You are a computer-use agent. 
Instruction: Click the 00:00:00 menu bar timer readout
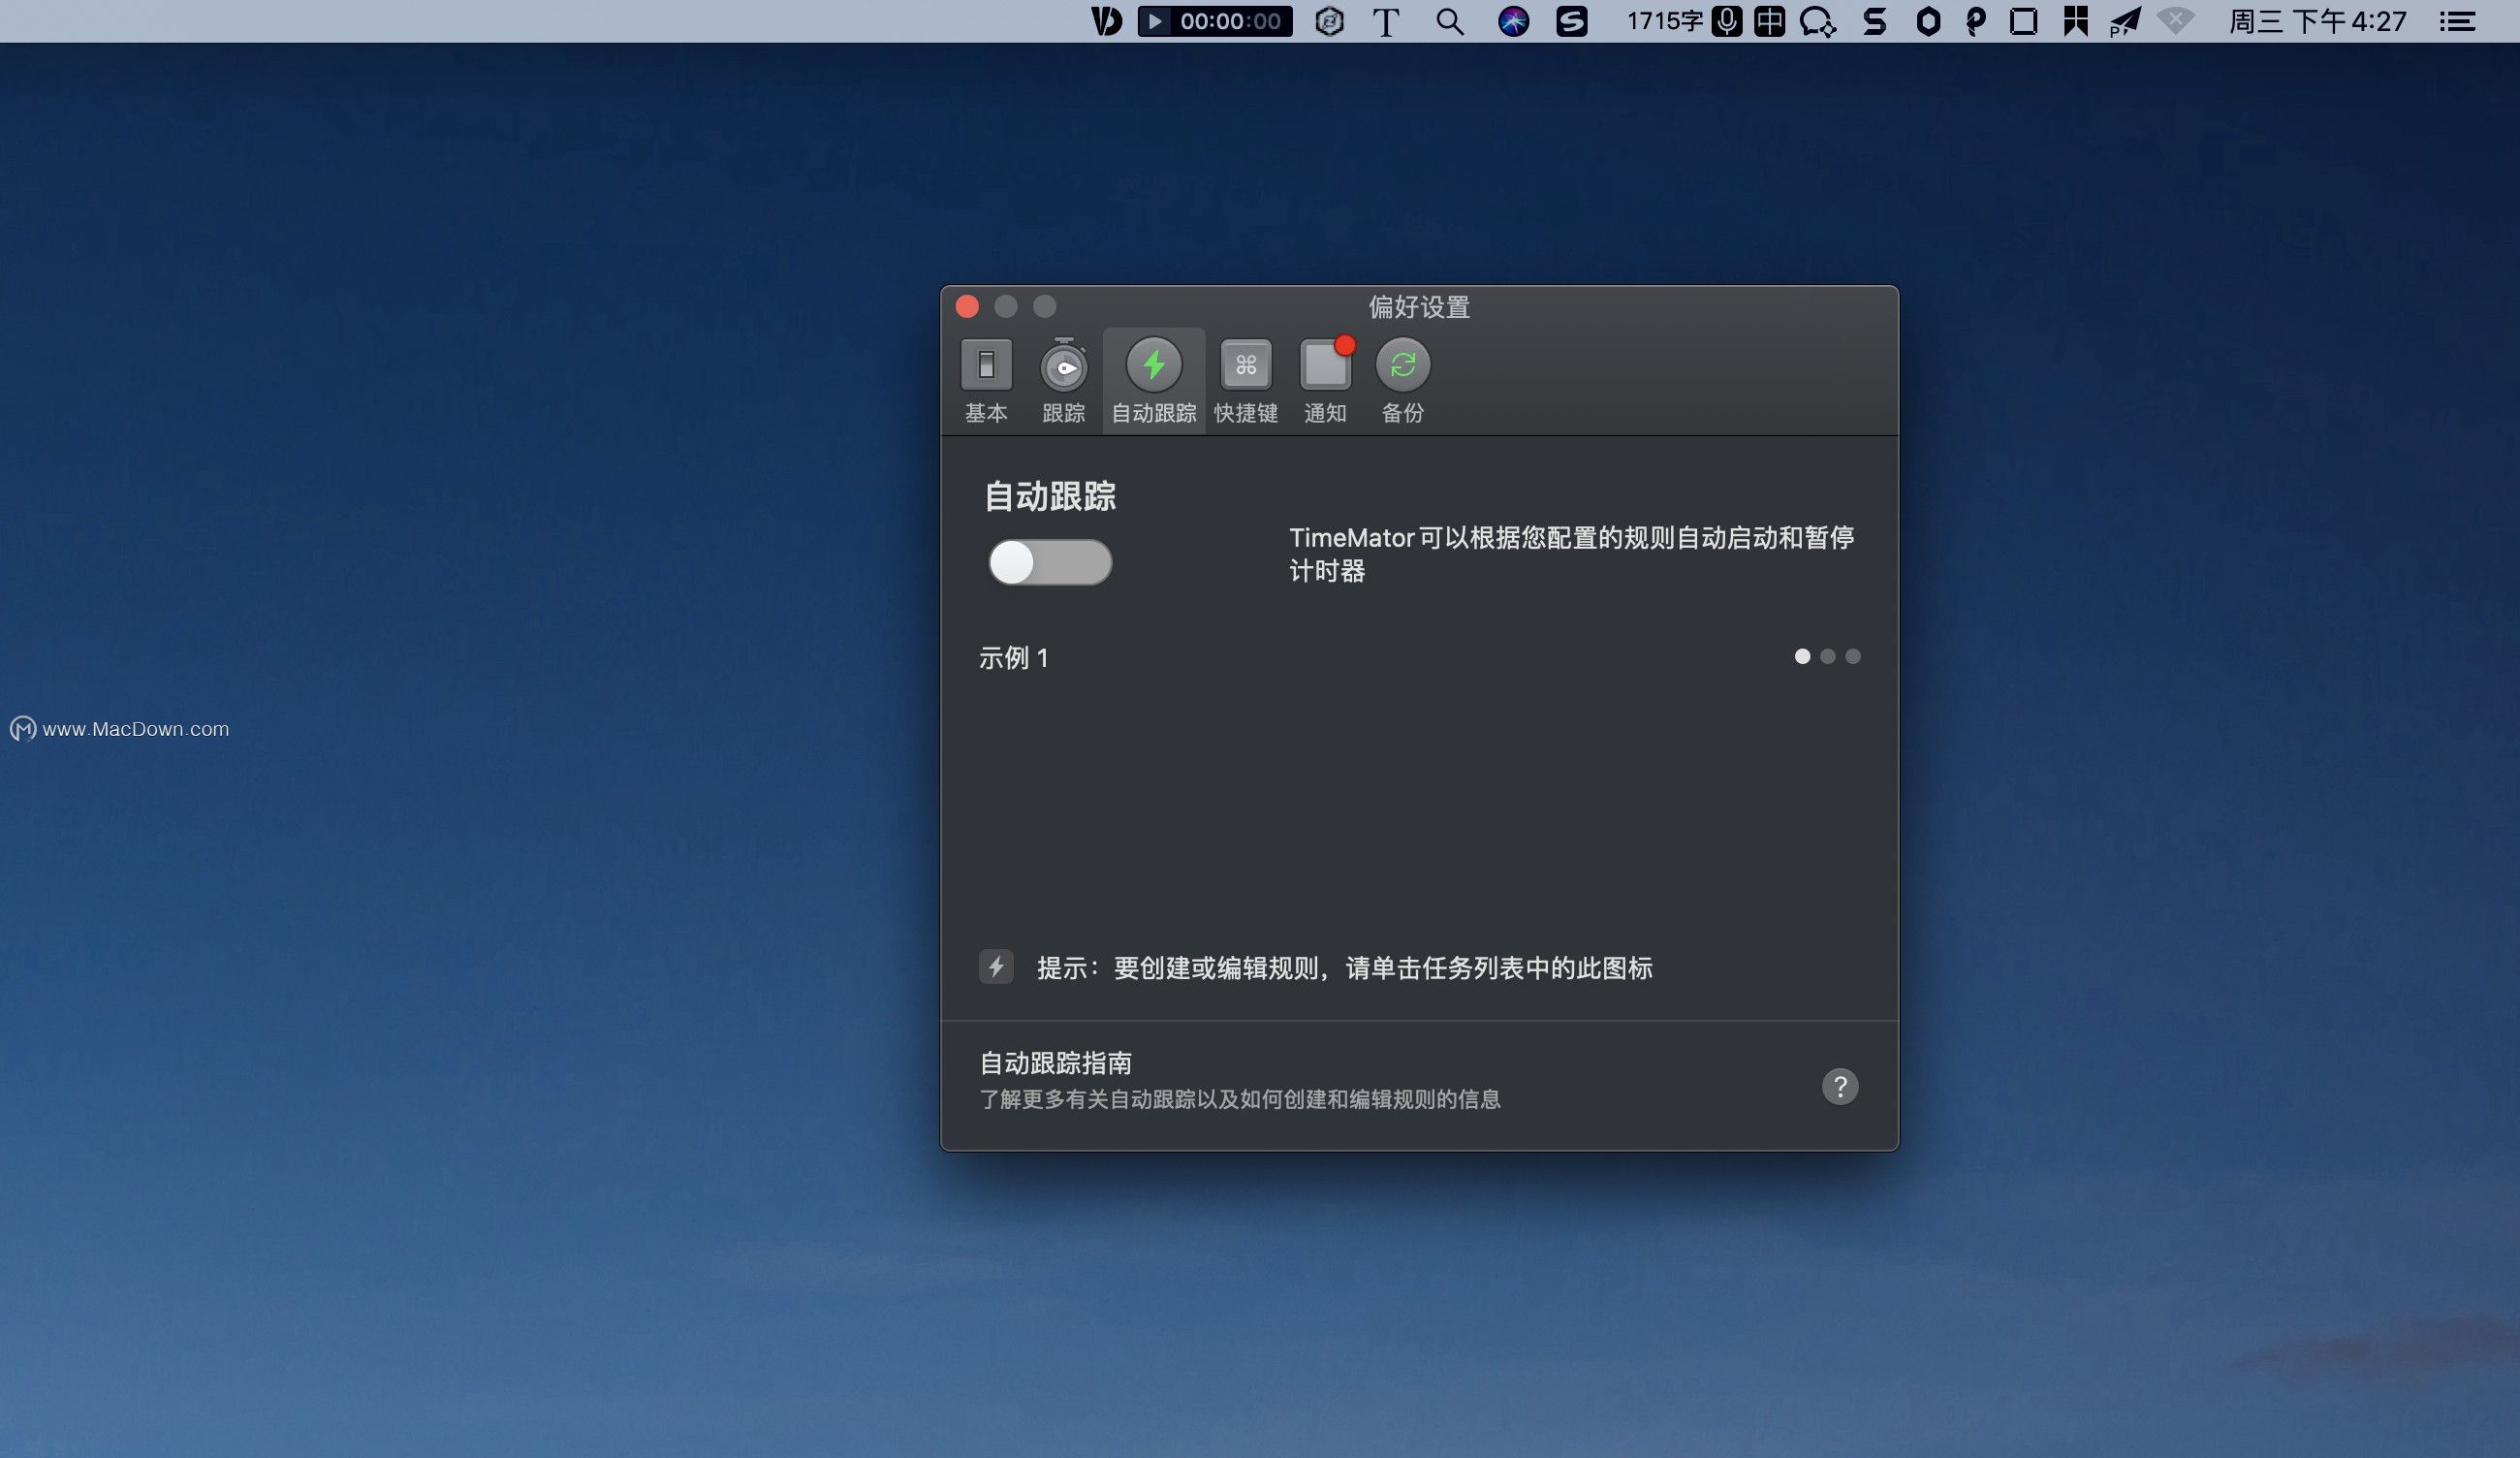1230,21
